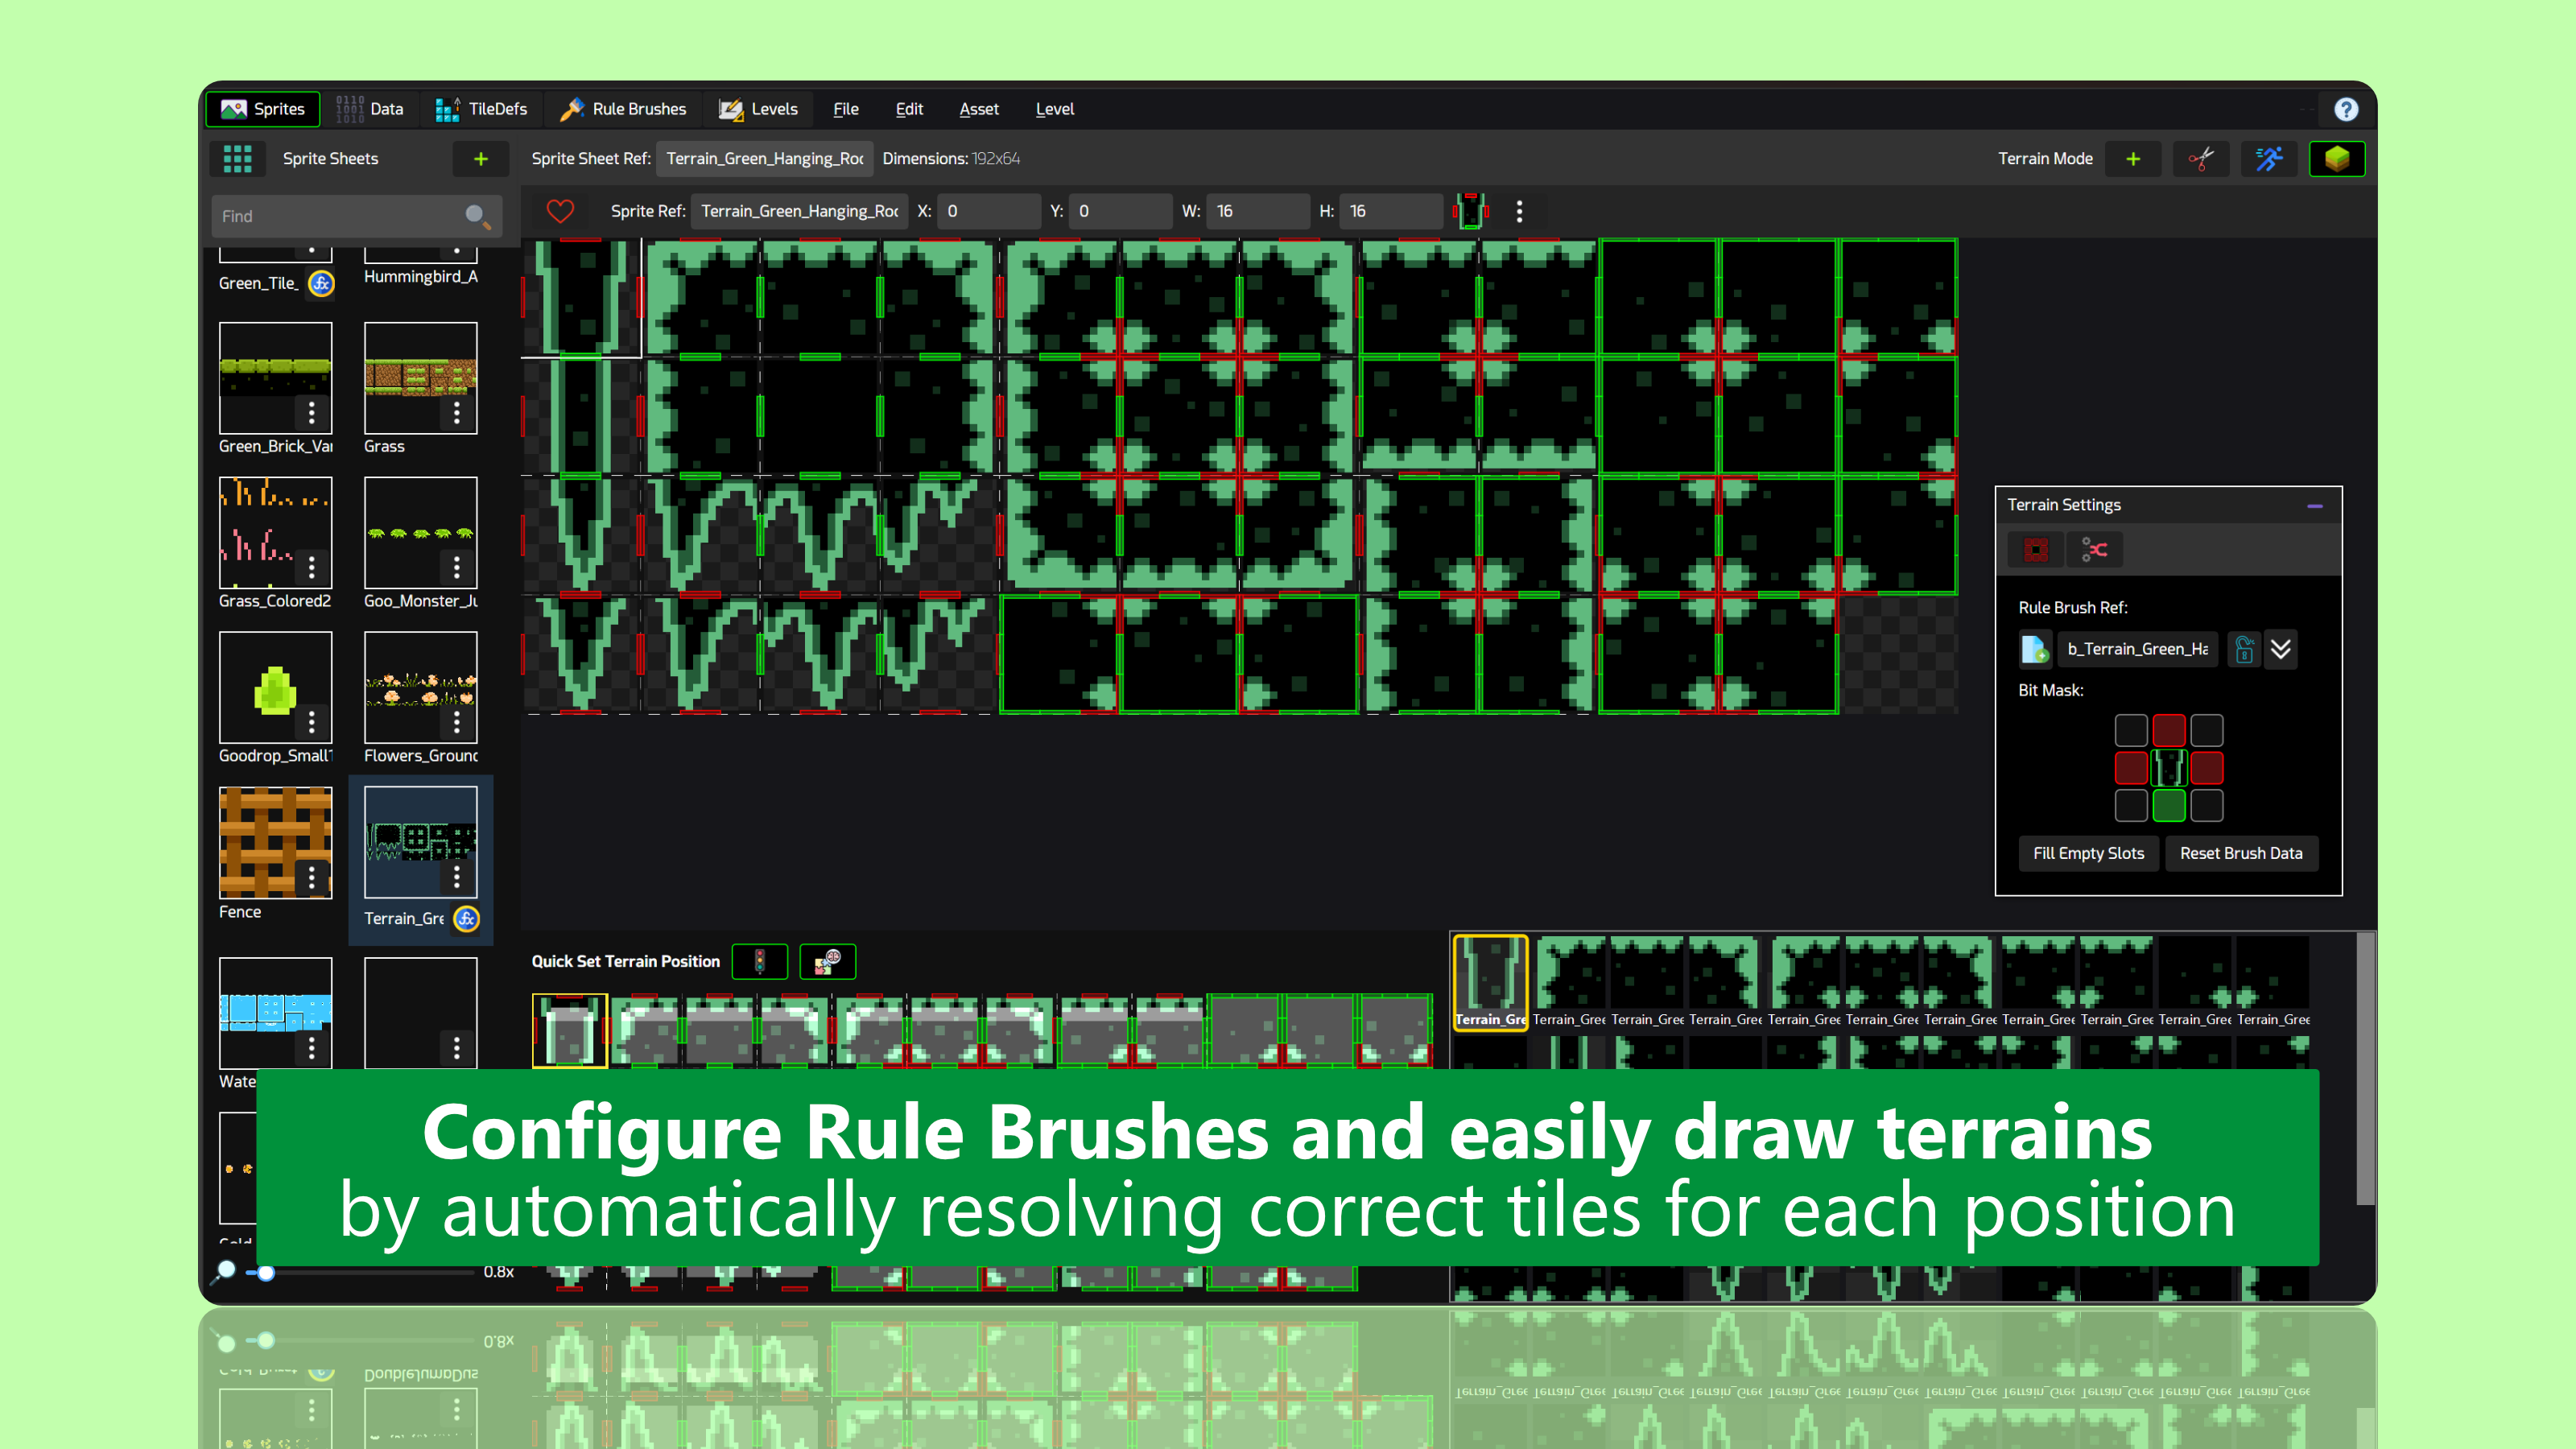Activate the terrain block mode icon

pos(2336,159)
